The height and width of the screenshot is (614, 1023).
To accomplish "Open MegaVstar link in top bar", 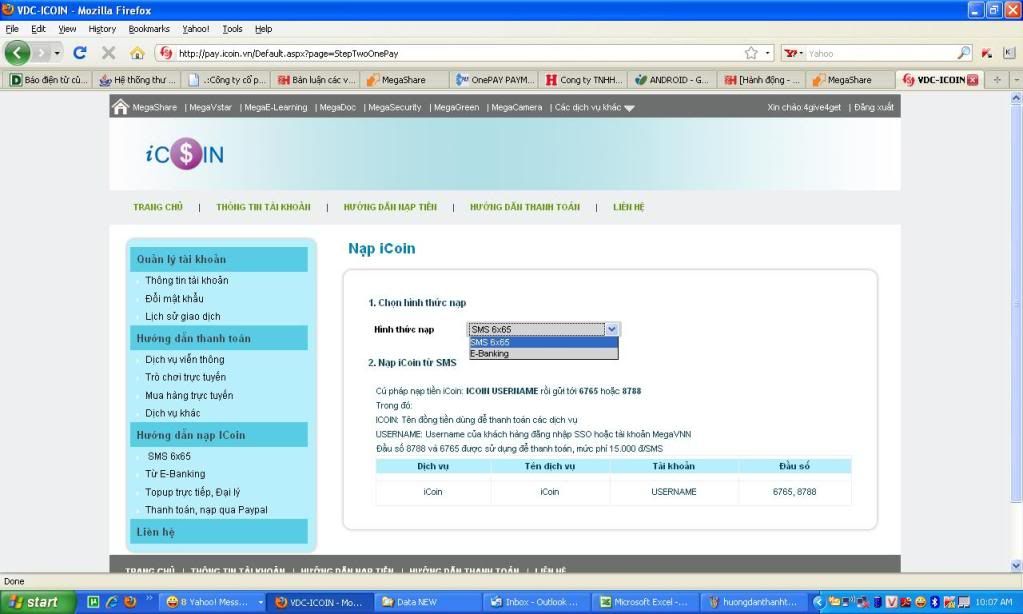I will click(x=210, y=108).
